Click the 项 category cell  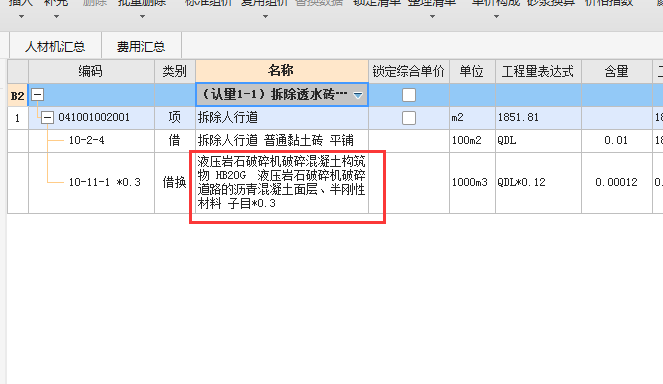coord(175,118)
